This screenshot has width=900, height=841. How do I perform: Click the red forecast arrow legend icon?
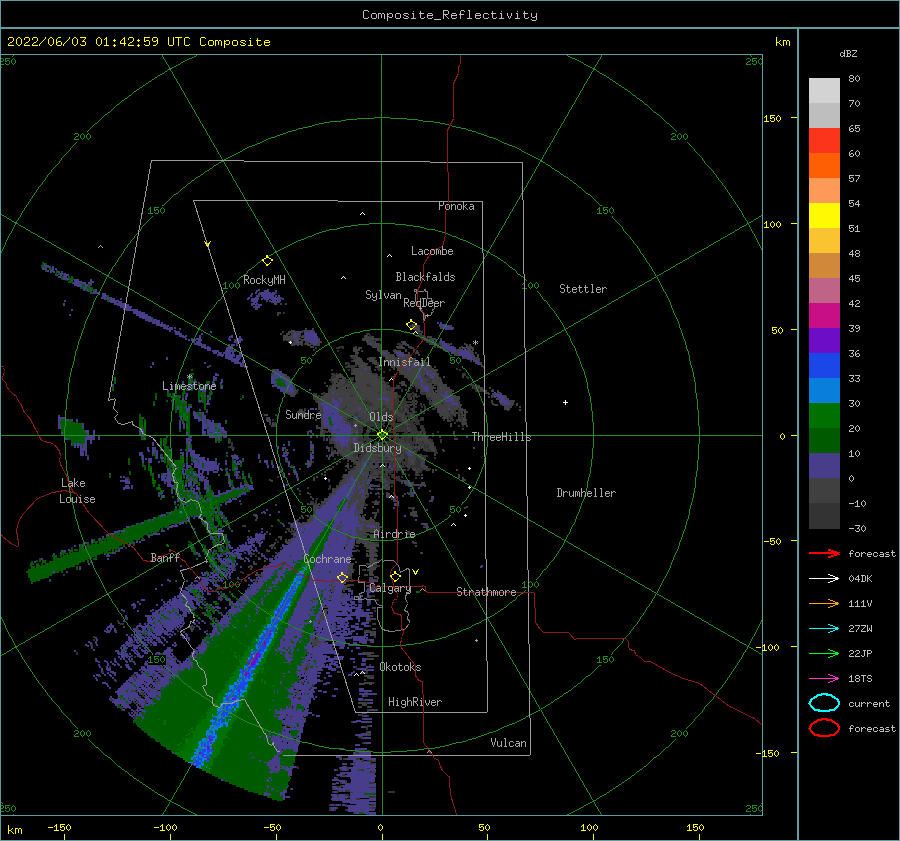tap(824, 553)
